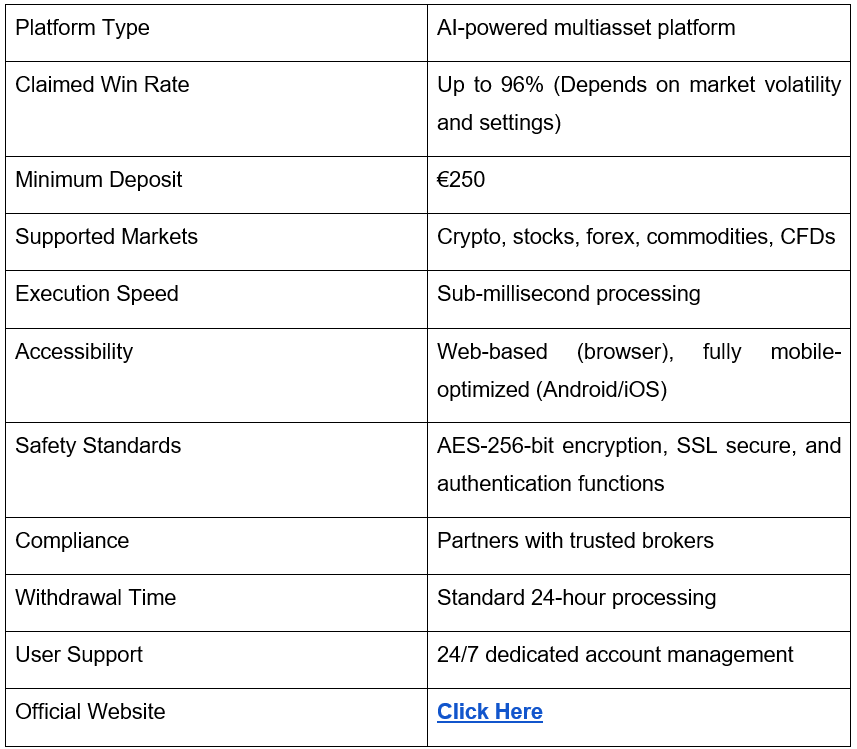This screenshot has width=857, height=749.
Task: Click the €250 deposit value
Action: 461,180
